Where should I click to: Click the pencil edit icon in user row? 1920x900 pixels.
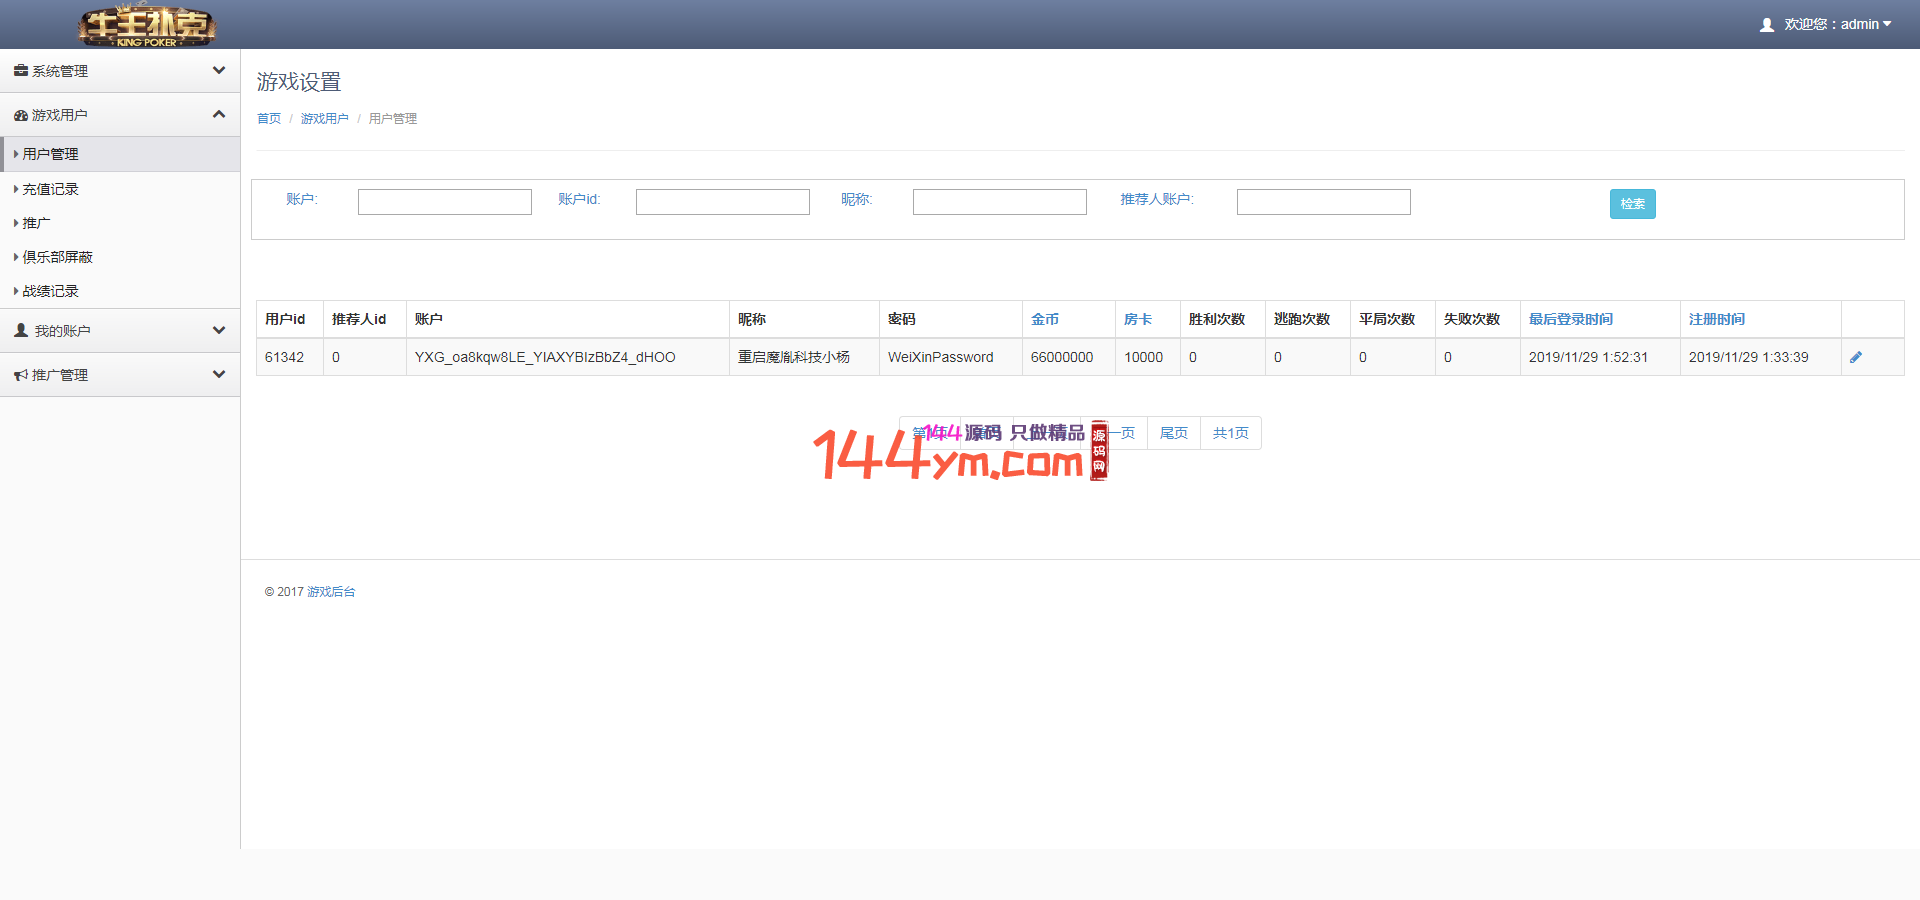(x=1855, y=357)
